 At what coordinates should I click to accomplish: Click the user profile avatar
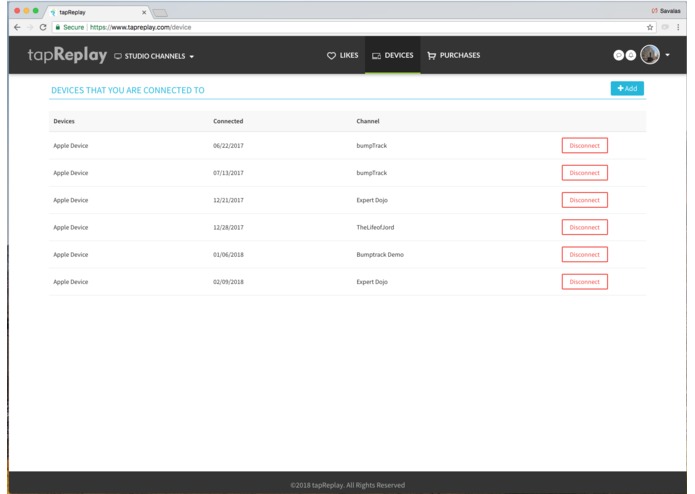click(x=650, y=55)
